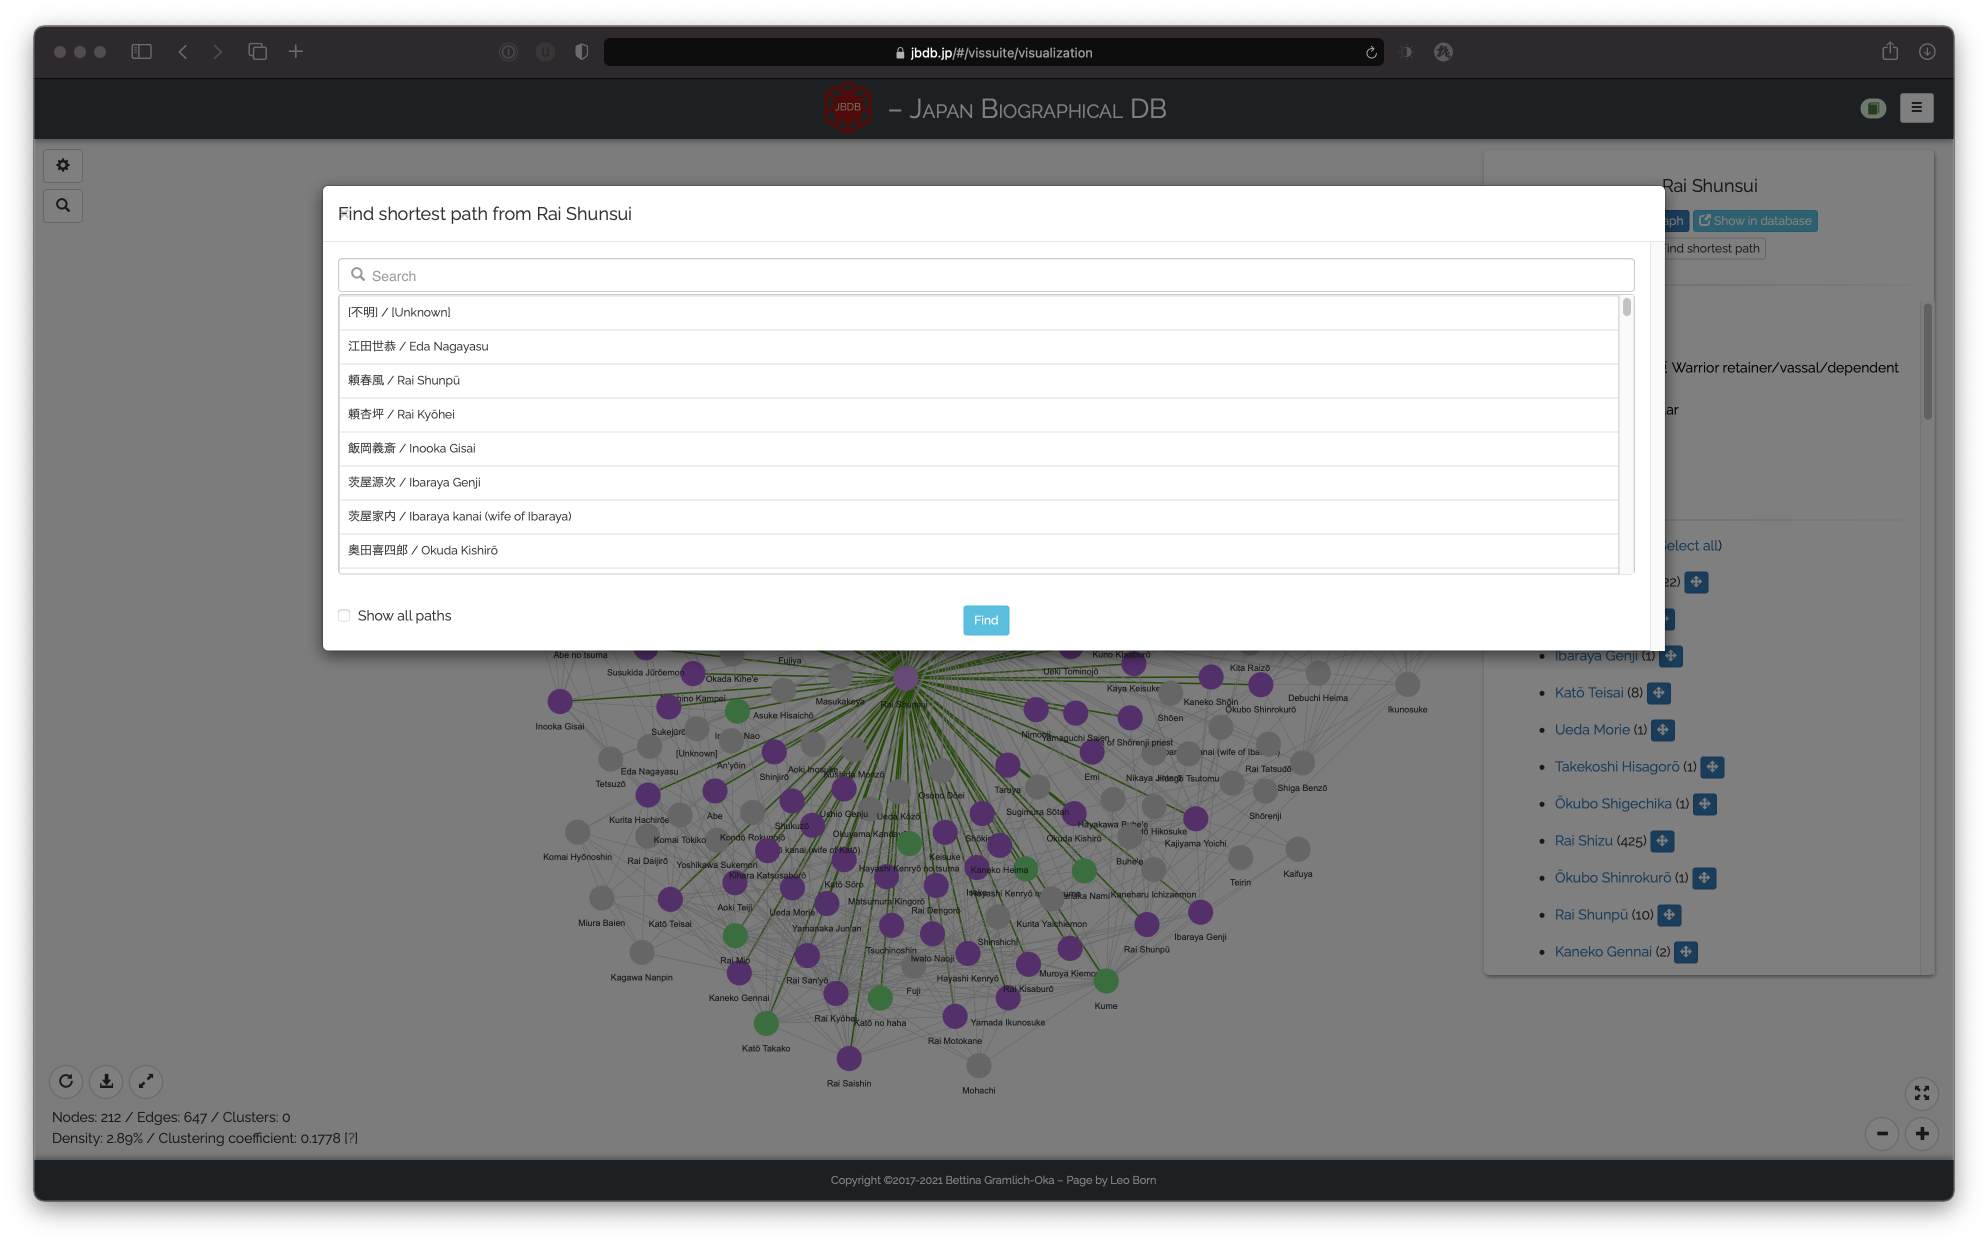The height and width of the screenshot is (1243, 1988).
Task: Open a new browser tab
Action: 296,52
